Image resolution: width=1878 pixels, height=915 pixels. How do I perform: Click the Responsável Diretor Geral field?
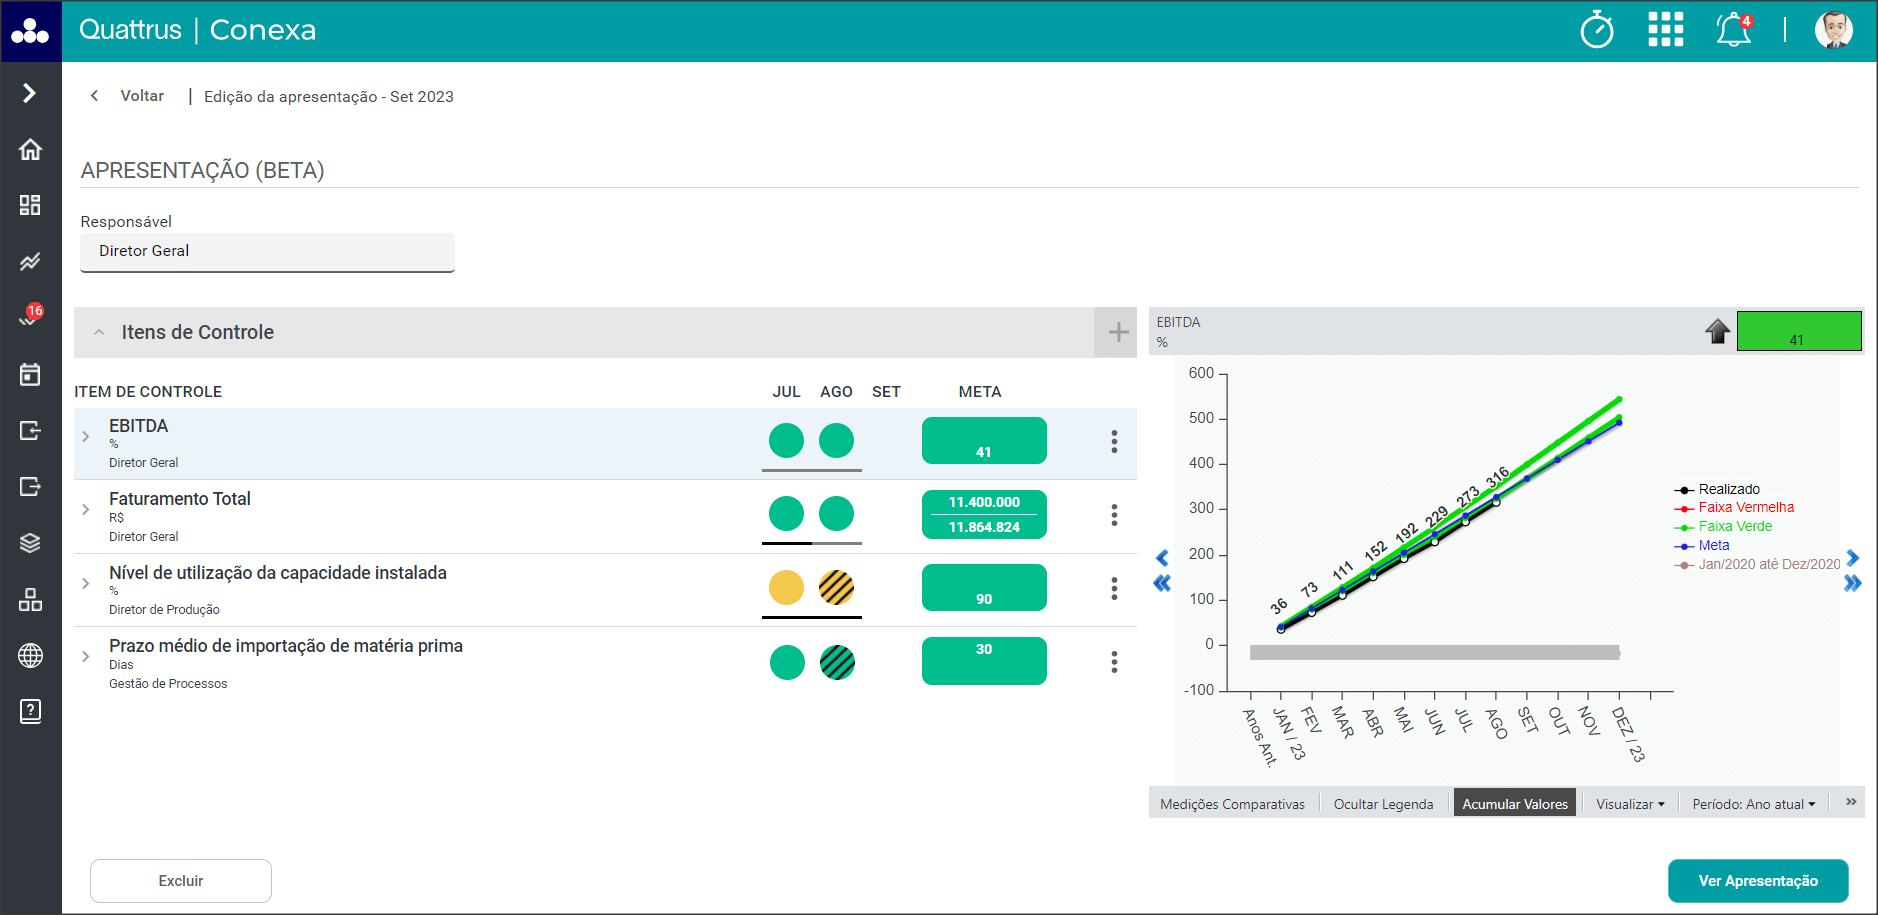tap(267, 251)
